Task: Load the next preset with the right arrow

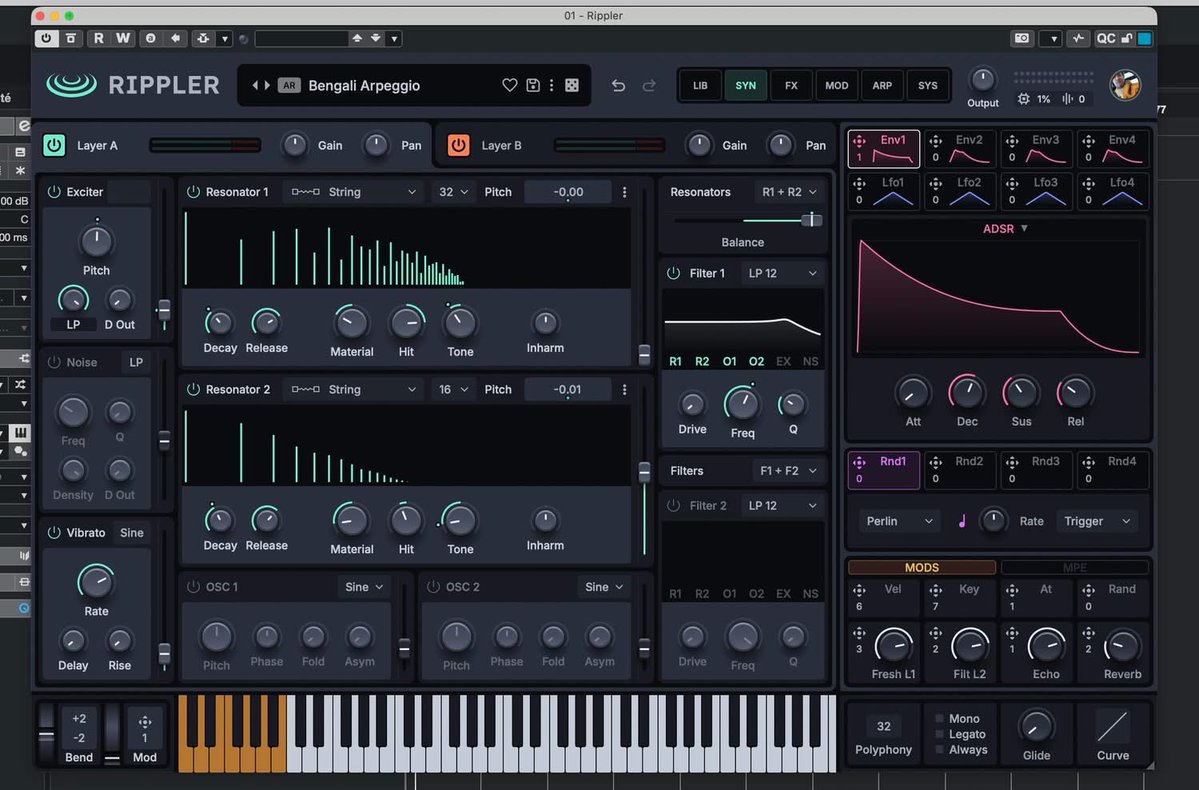Action: 267,86
